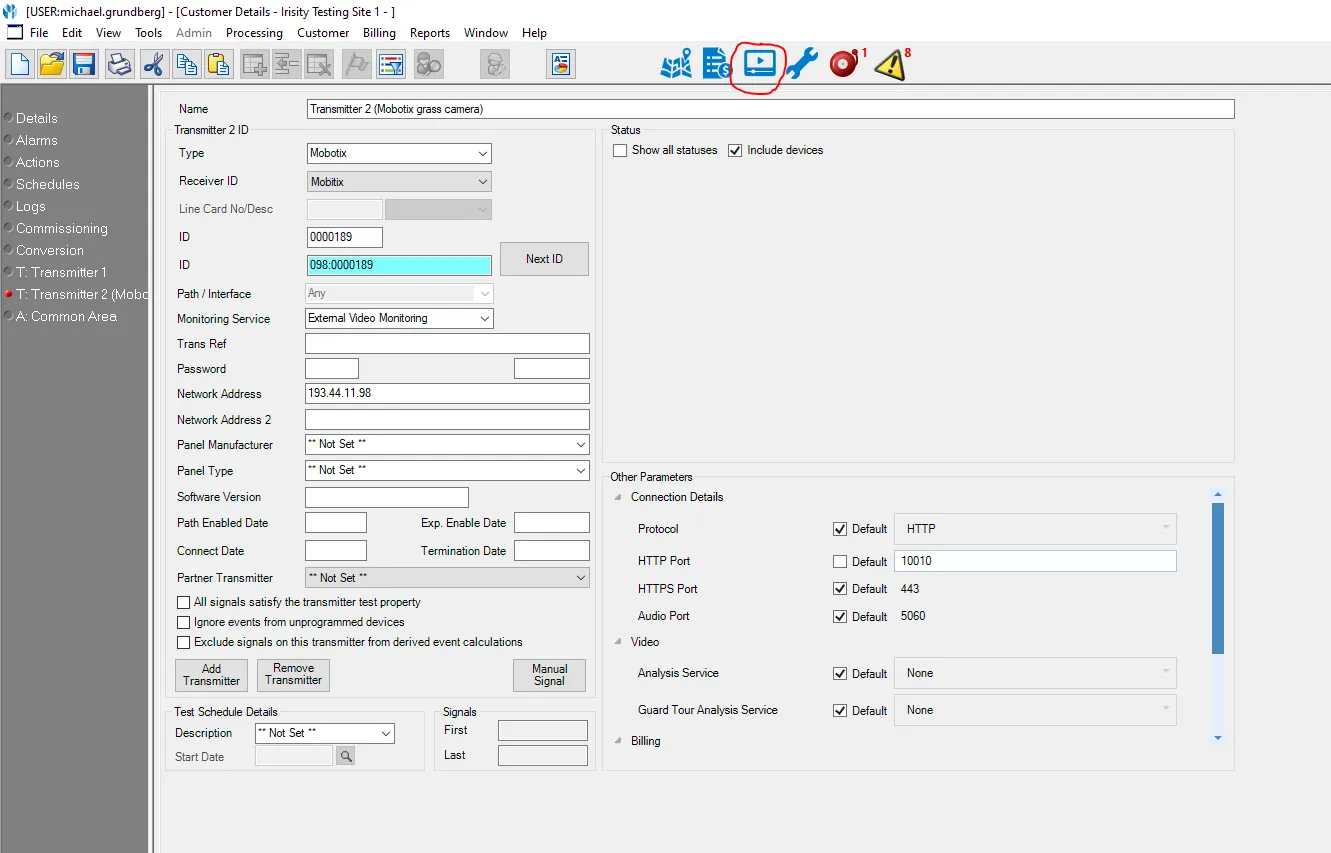
Task: Click the Remove Transmitter button
Action: (x=293, y=675)
